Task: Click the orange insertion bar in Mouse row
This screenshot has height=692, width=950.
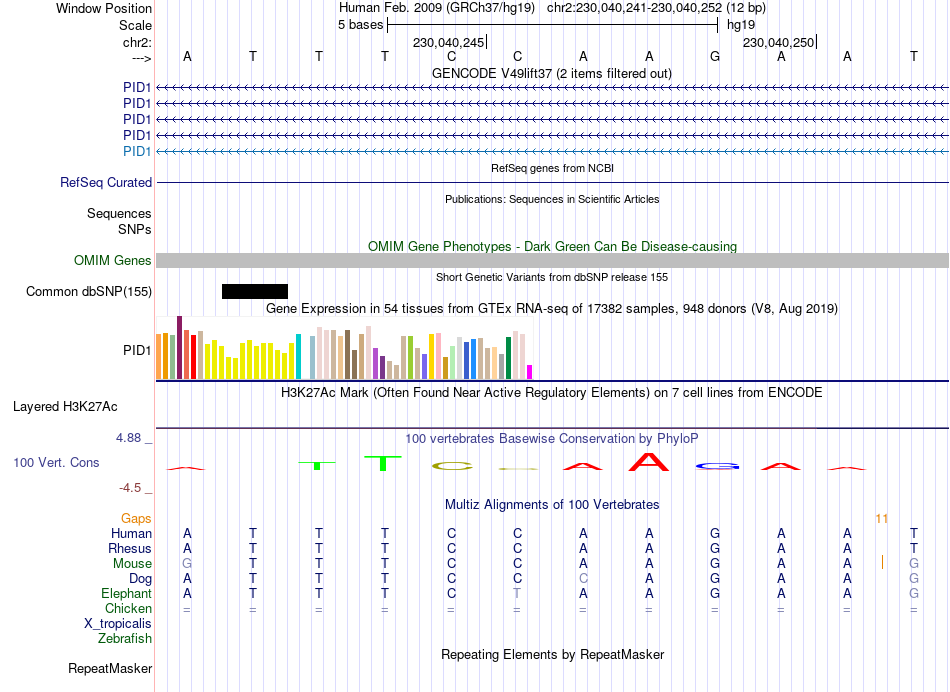Action: coord(882,563)
